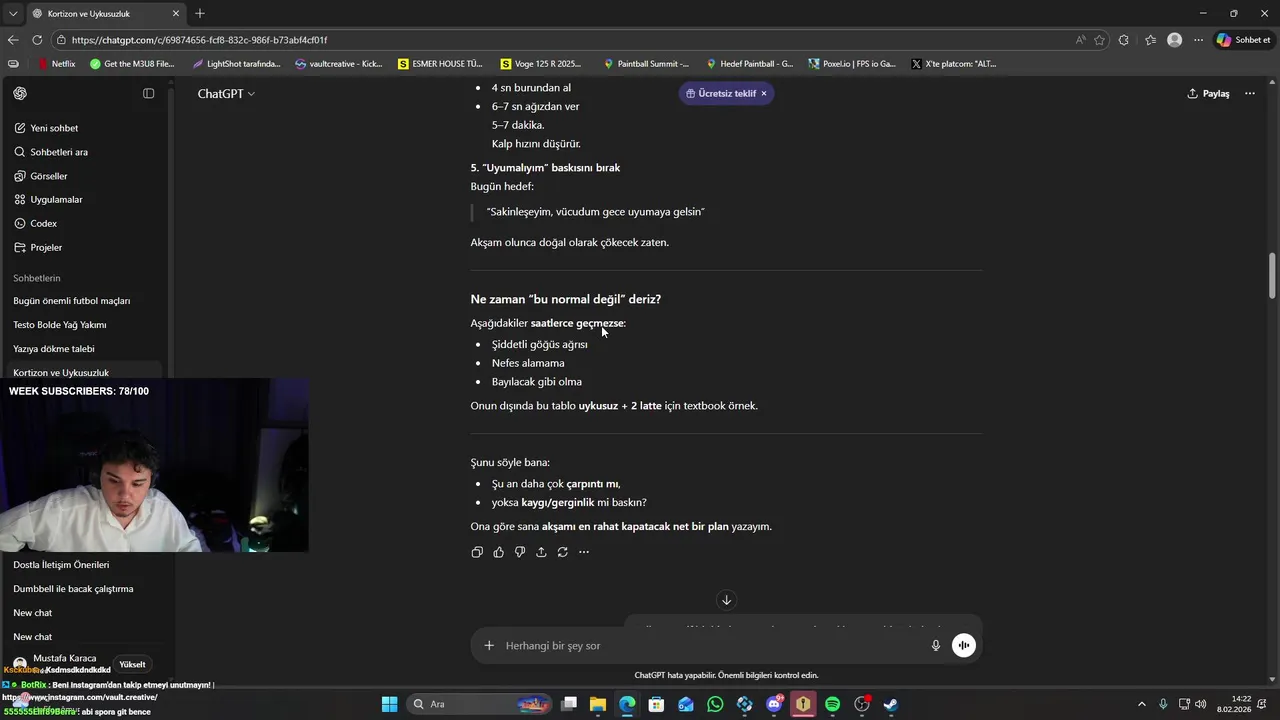Open Discord from the taskbar
The height and width of the screenshot is (720, 1280).
coord(774,704)
